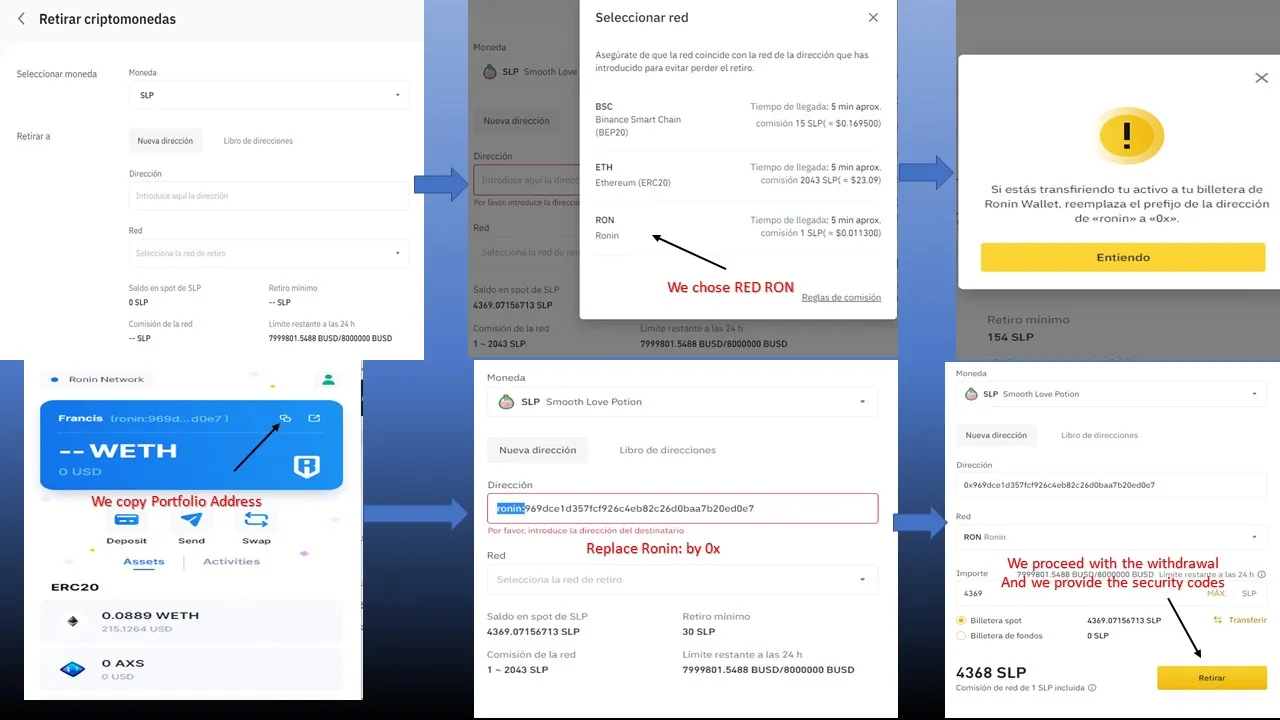
Task: Switch to the Activities tab in Ronin wallet
Action: (231, 562)
